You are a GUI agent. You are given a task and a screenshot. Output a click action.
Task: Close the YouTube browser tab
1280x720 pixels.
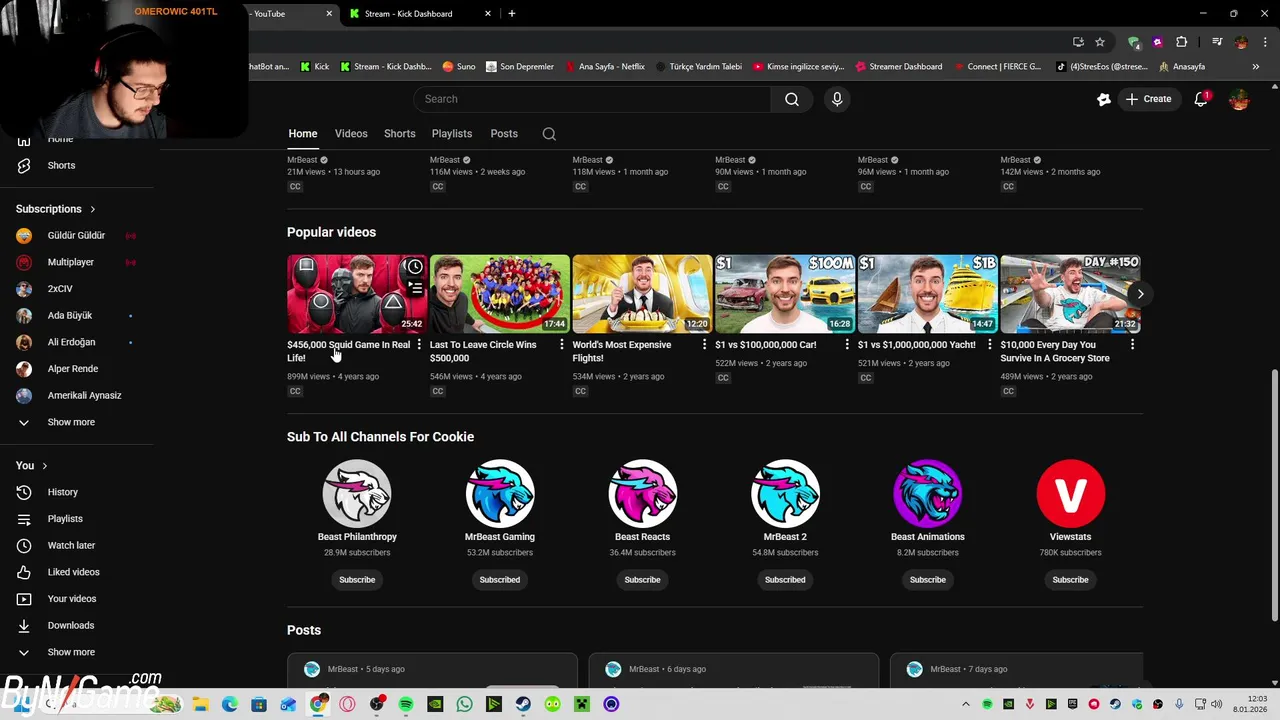click(x=329, y=14)
